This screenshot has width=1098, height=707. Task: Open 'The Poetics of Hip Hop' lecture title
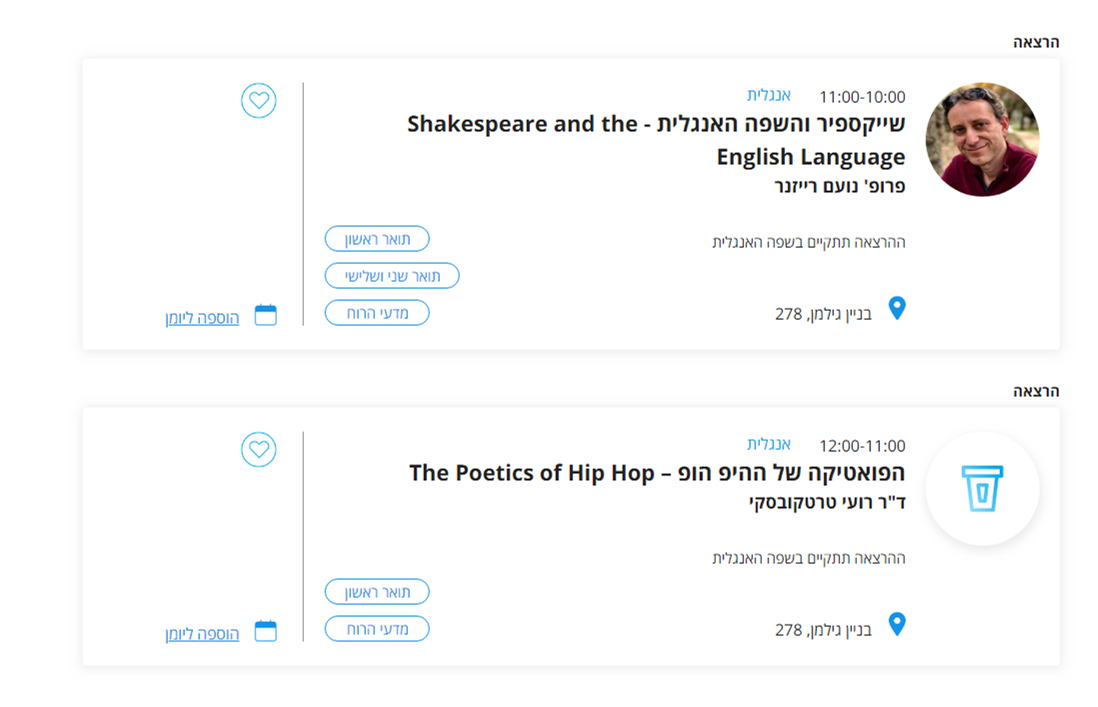(657, 472)
